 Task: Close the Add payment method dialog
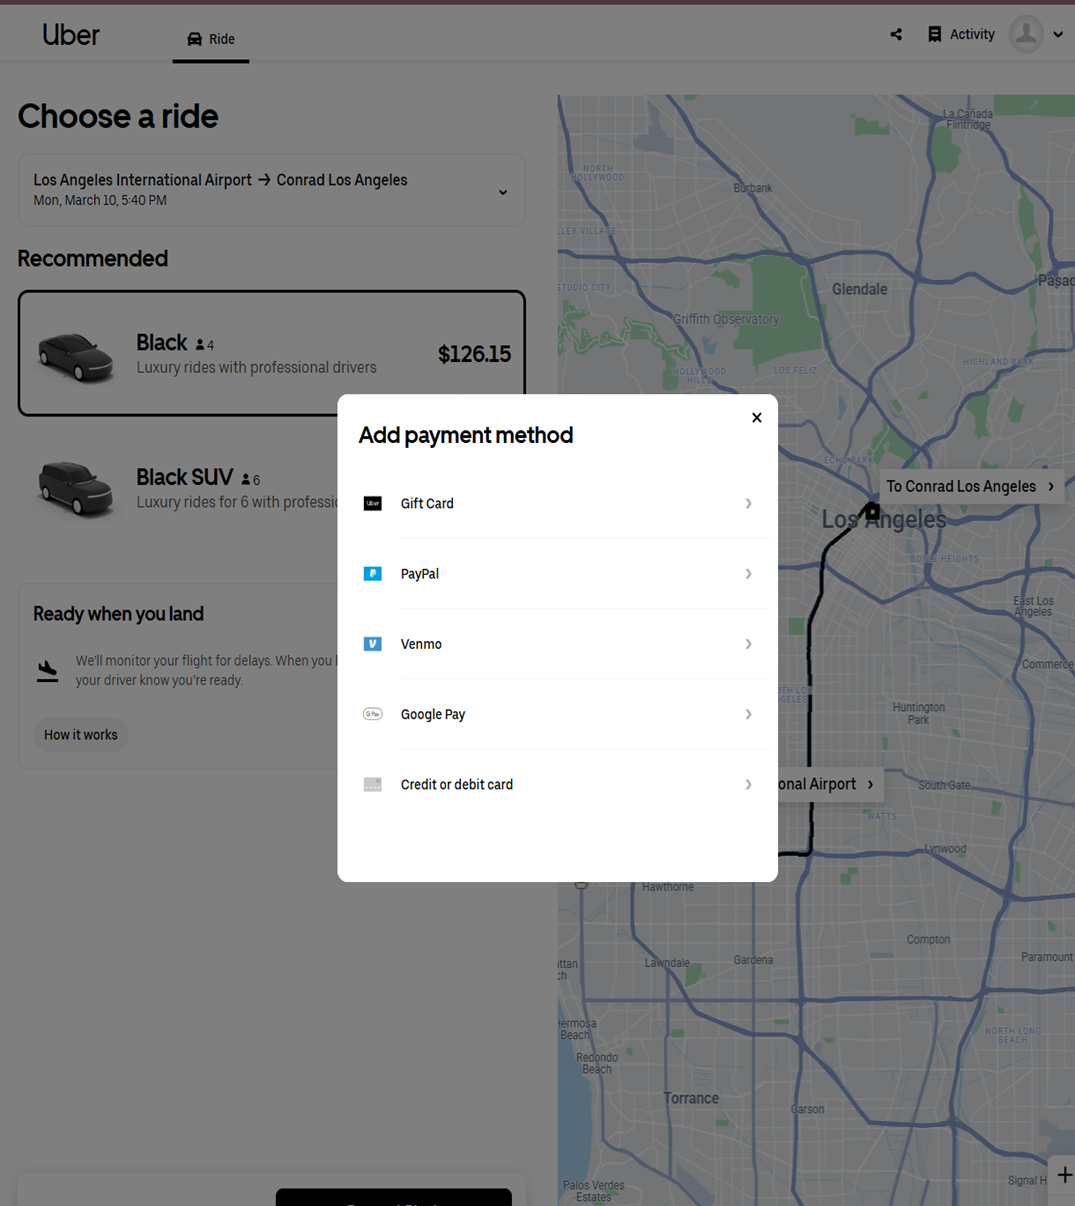(x=757, y=418)
